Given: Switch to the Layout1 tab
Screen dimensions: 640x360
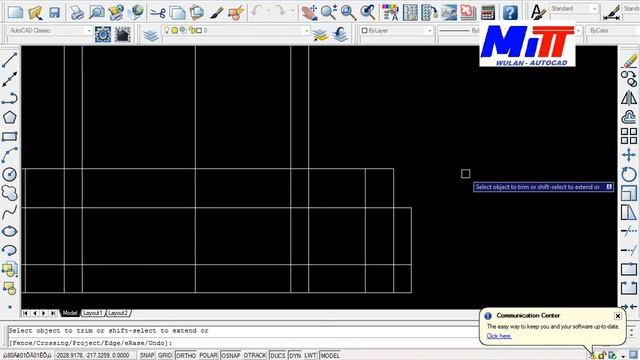Looking at the screenshot, I should (93, 313).
